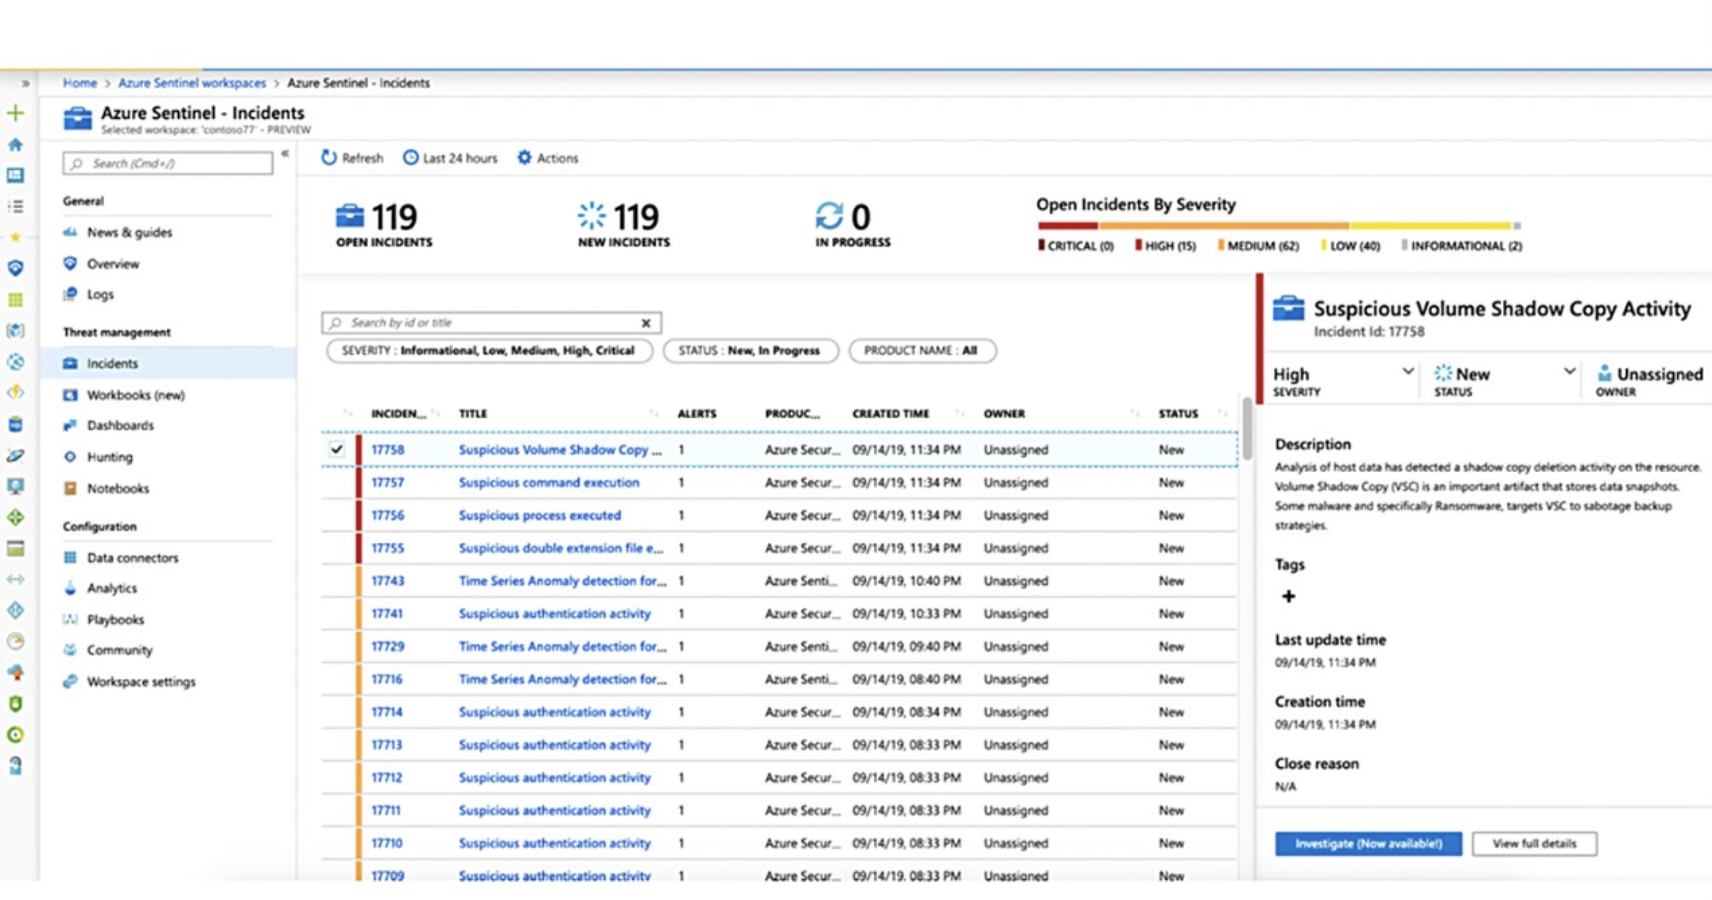
Task: Open the dashboard icon in left rail
Action: click(x=15, y=175)
